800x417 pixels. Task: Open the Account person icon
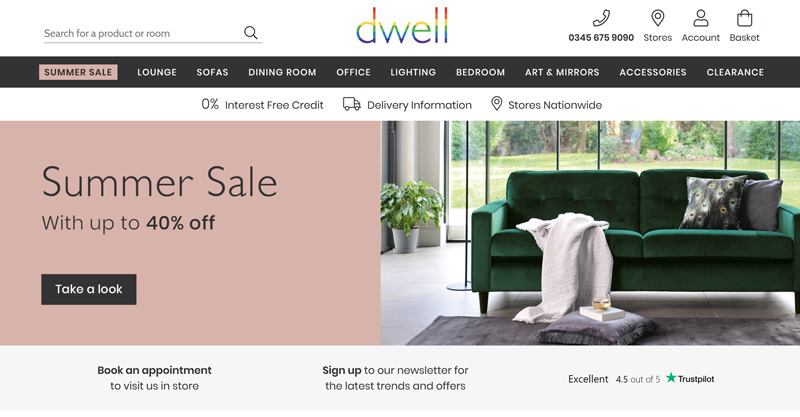[701, 18]
